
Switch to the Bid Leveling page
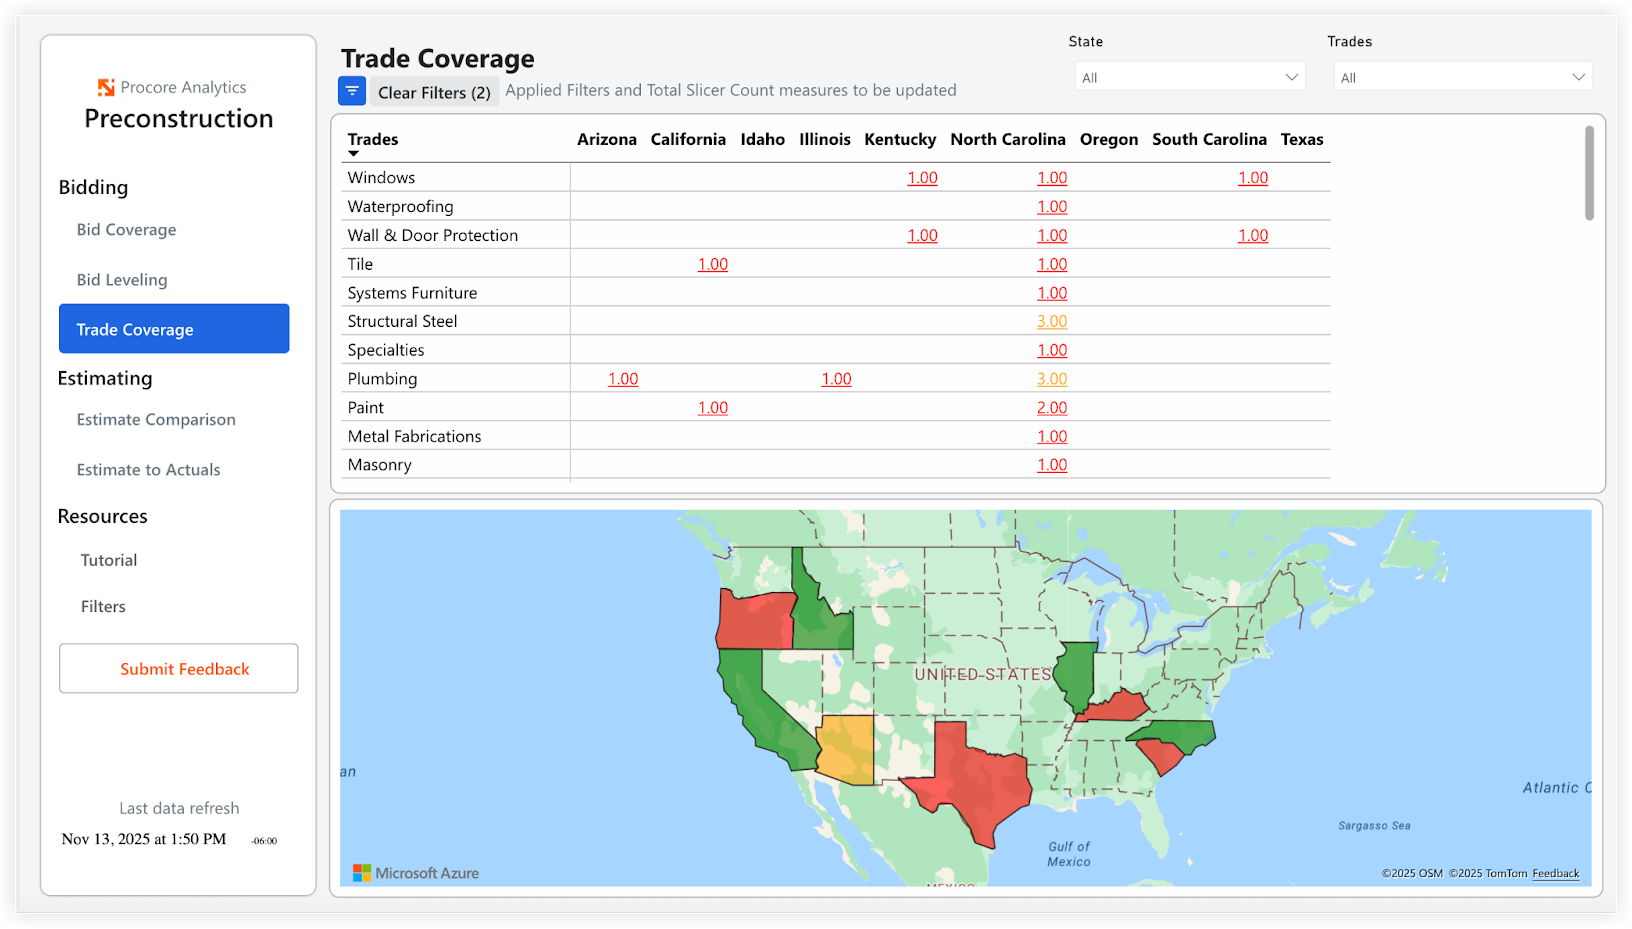point(122,280)
